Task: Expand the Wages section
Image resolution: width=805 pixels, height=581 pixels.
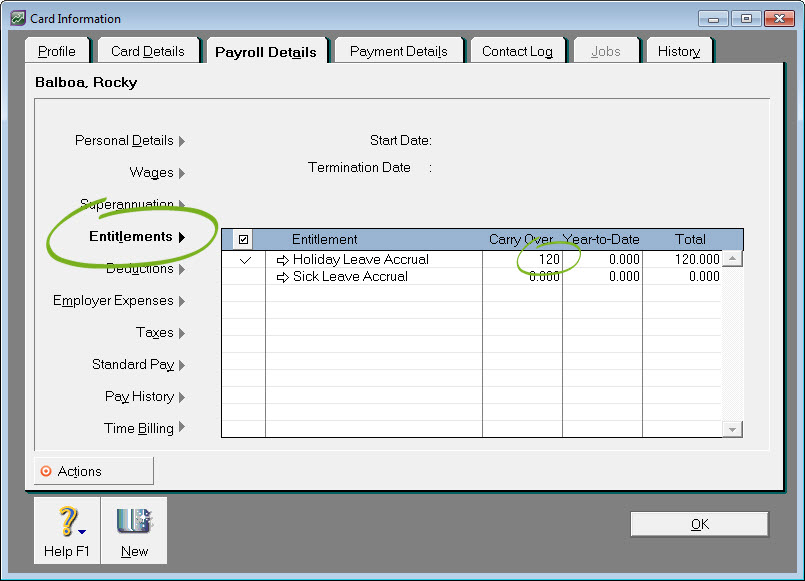Action: [157, 173]
